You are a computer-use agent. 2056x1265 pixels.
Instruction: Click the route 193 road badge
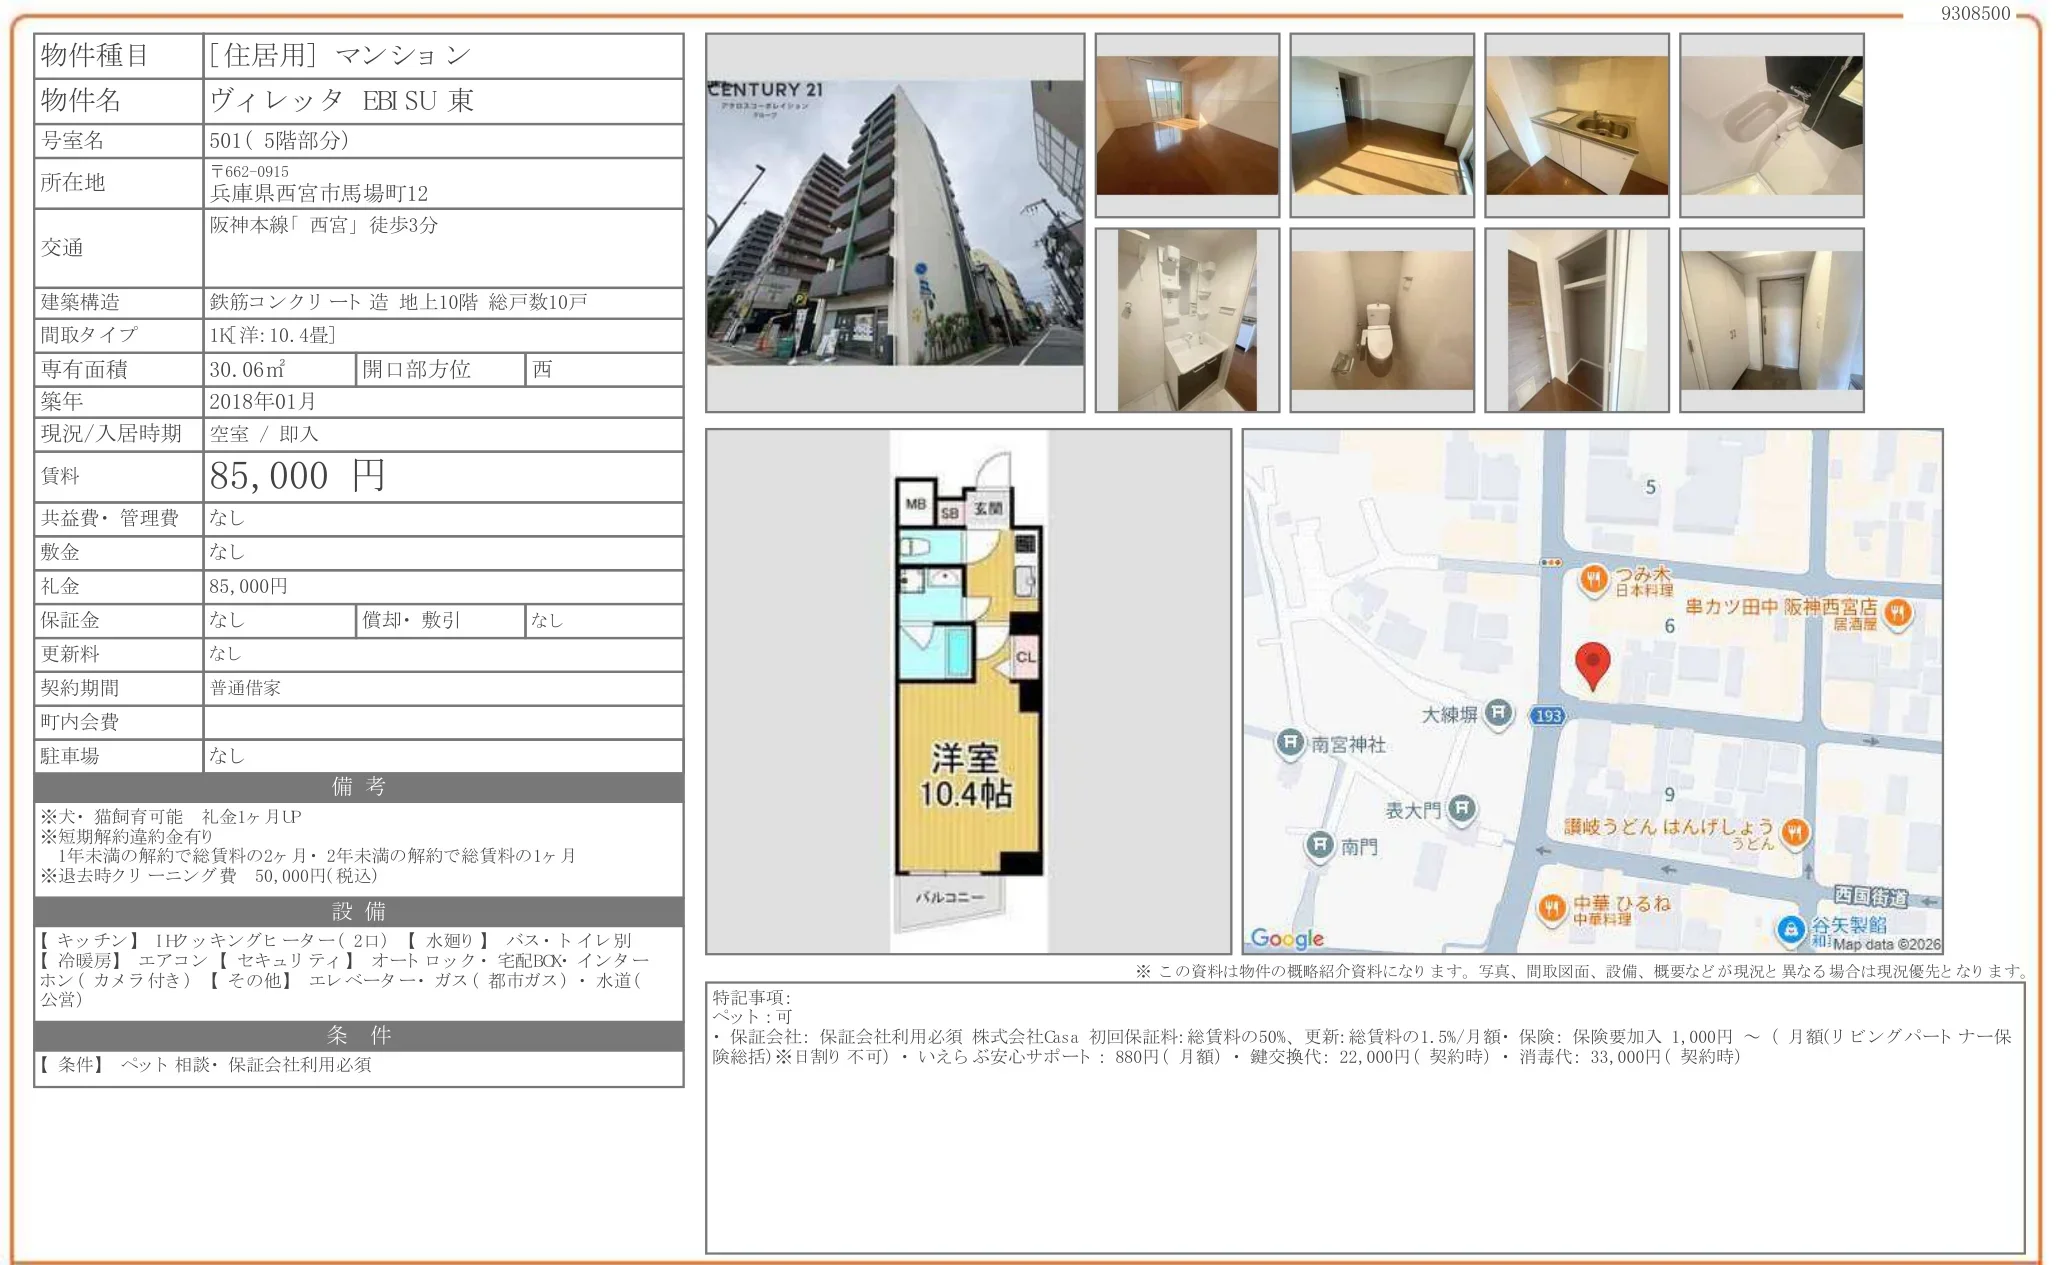(x=1547, y=716)
